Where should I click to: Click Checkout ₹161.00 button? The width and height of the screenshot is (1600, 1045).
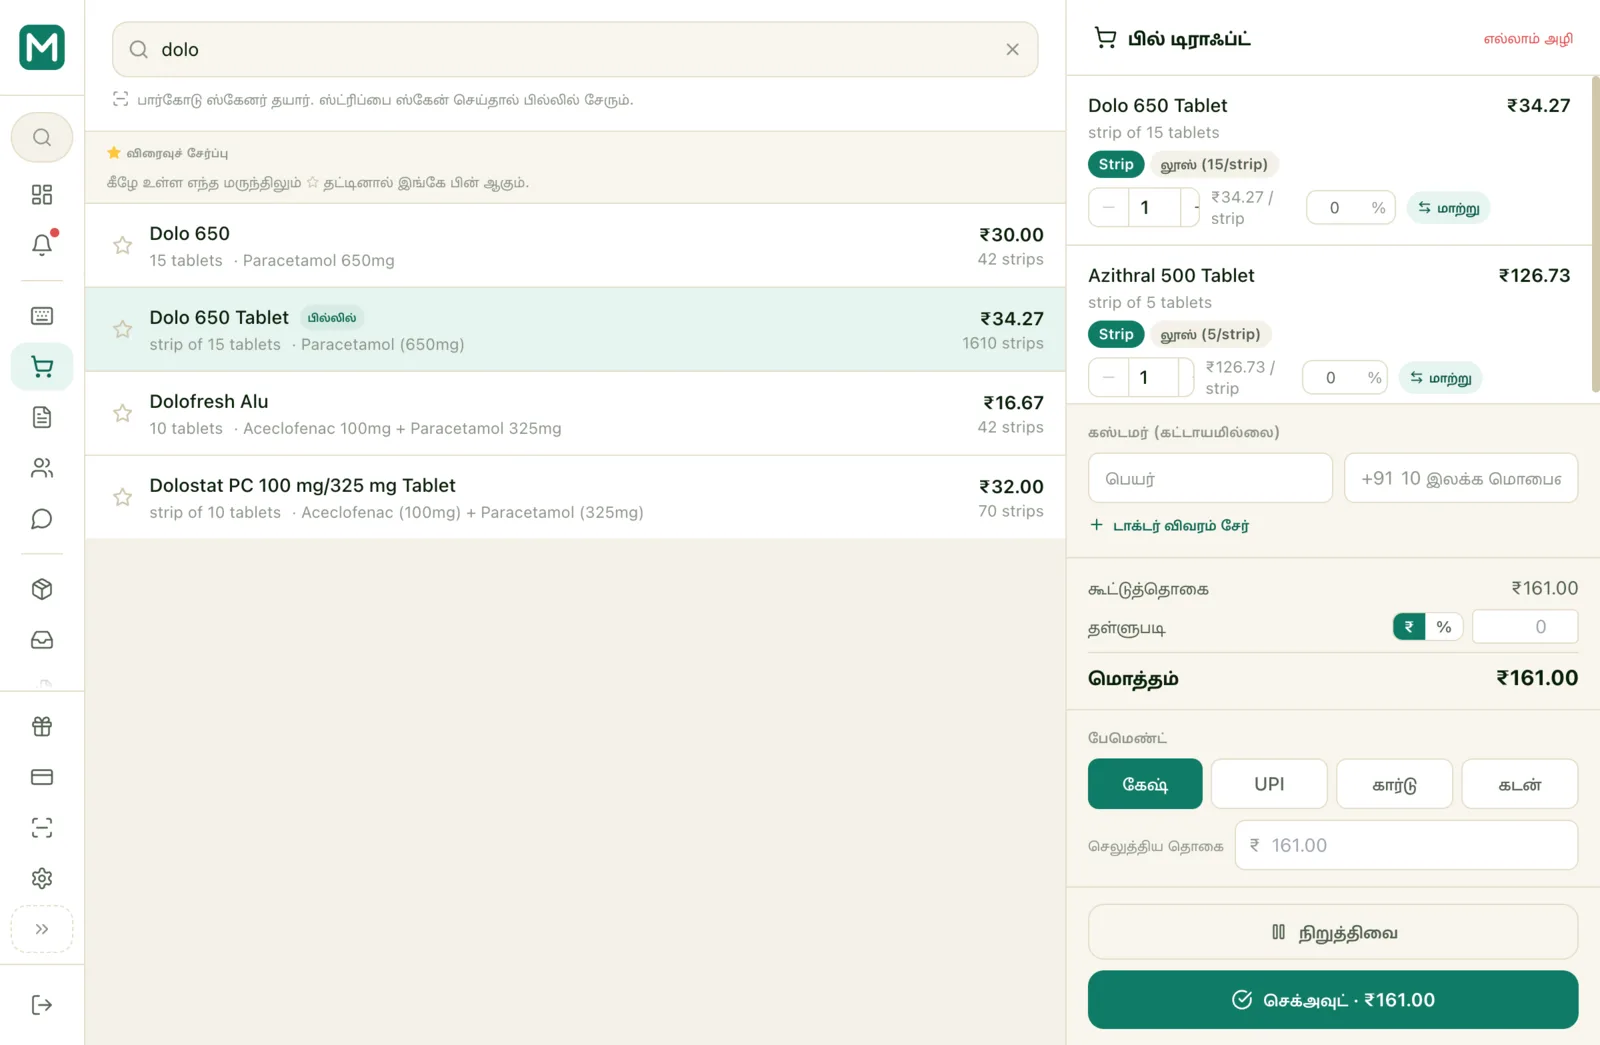pos(1333,1000)
